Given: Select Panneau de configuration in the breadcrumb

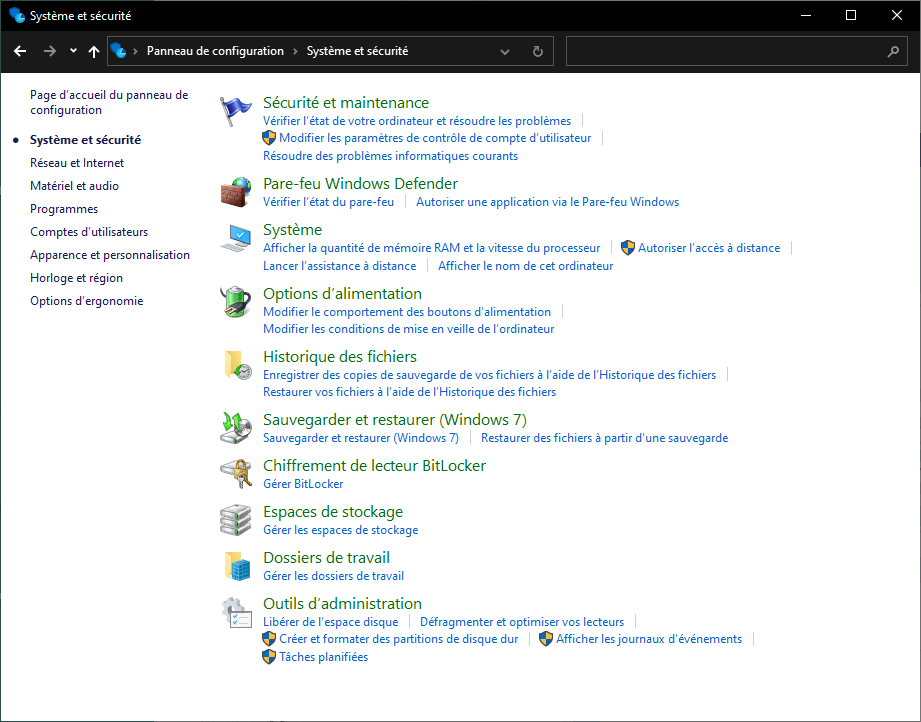Looking at the screenshot, I should [x=215, y=51].
